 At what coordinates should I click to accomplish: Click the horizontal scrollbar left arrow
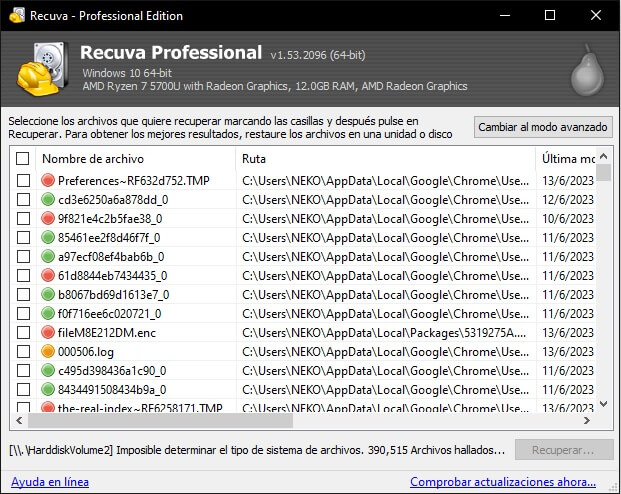(19, 420)
